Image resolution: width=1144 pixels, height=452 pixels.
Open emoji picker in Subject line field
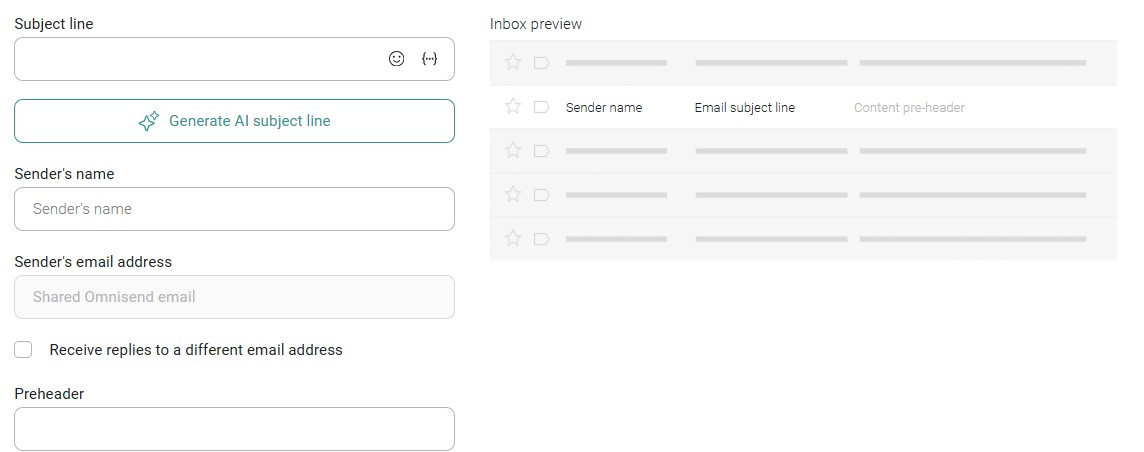point(396,59)
